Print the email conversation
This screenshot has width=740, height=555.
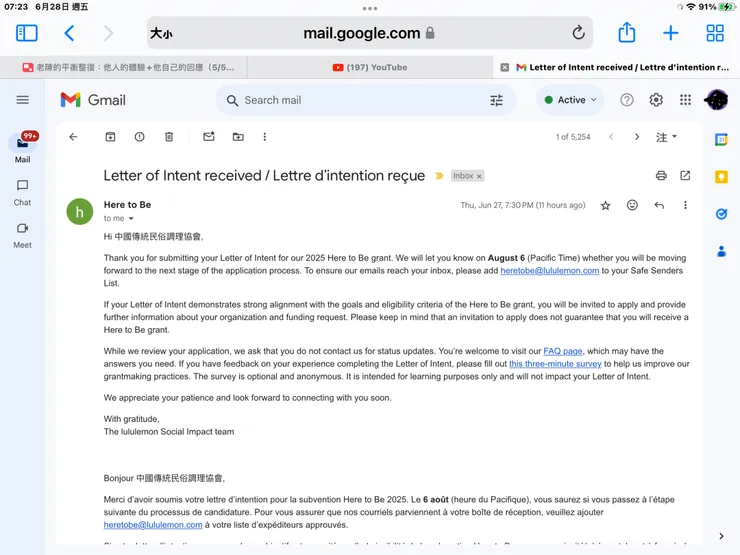661,175
